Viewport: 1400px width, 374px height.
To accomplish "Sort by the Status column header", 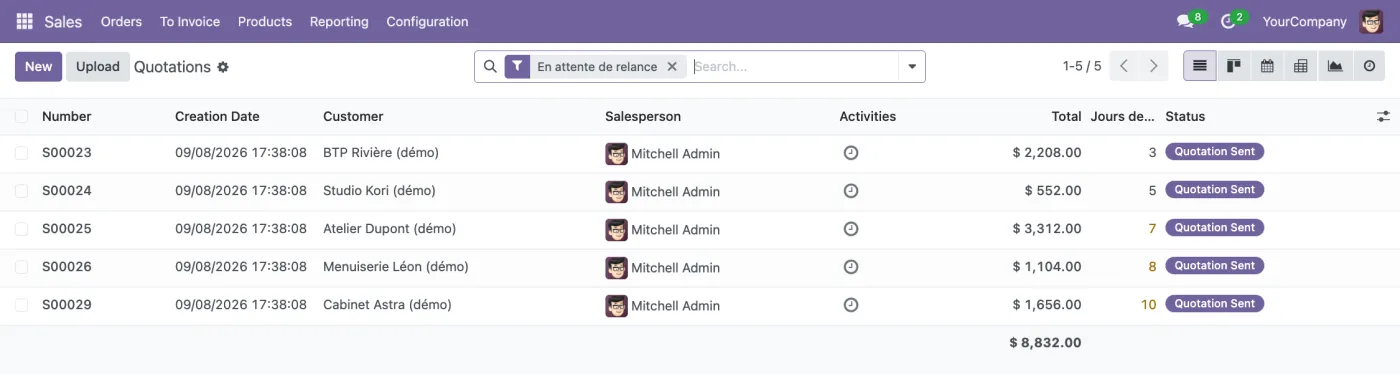I will (x=1185, y=117).
